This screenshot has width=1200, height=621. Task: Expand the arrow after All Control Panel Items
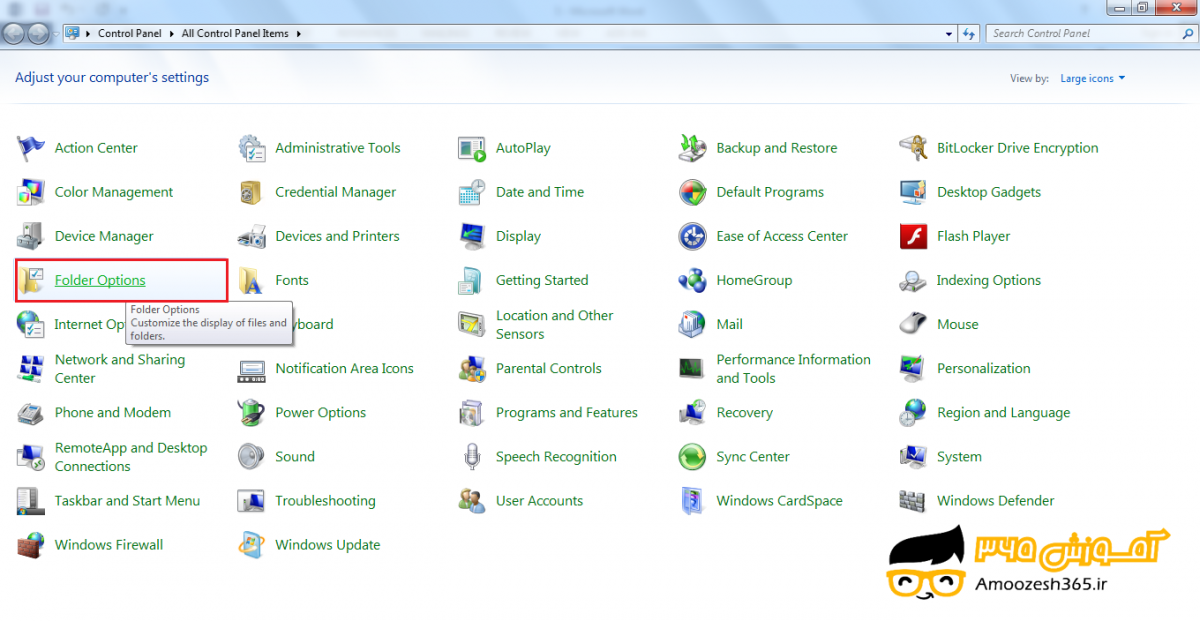(298, 33)
